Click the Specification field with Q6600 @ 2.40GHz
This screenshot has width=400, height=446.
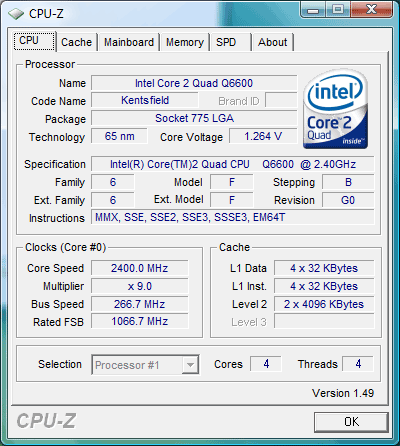(x=233, y=164)
